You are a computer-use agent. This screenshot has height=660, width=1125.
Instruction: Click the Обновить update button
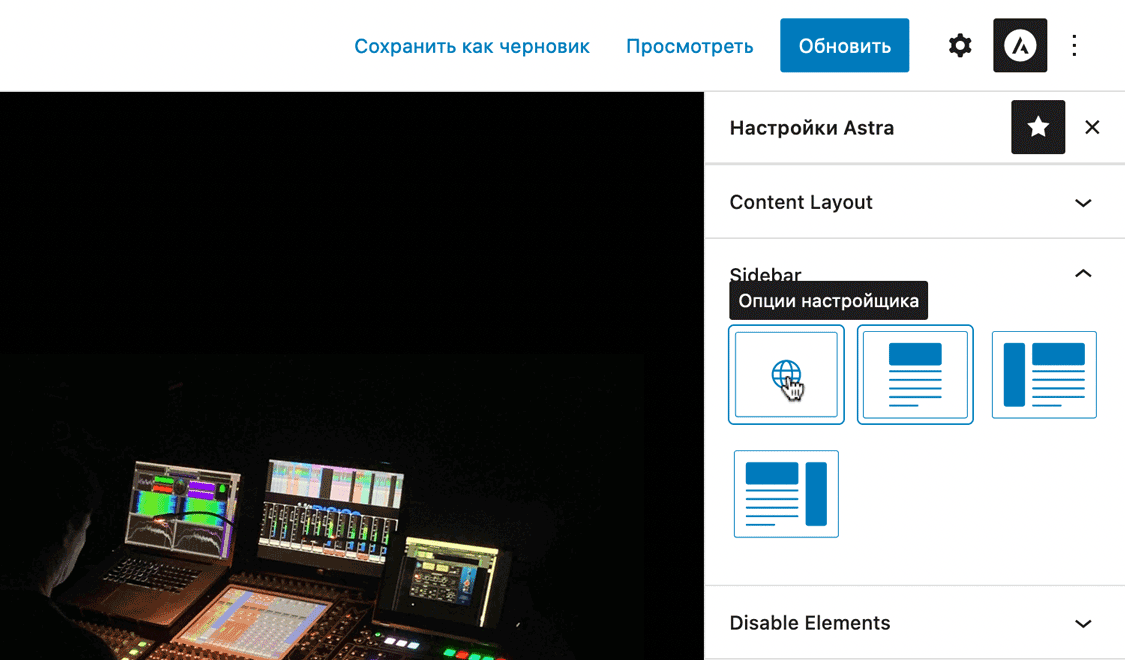[844, 46]
